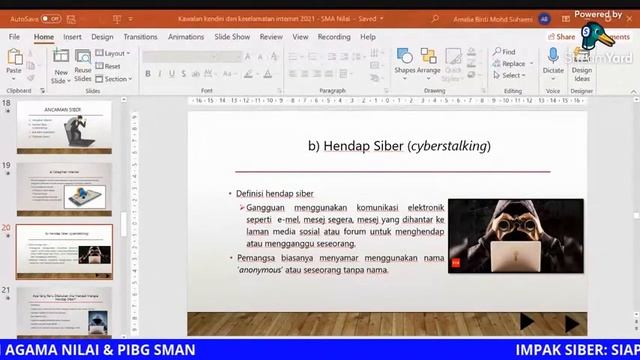Reset the slide layout
The height and width of the screenshot is (360, 640).
pos(108,66)
